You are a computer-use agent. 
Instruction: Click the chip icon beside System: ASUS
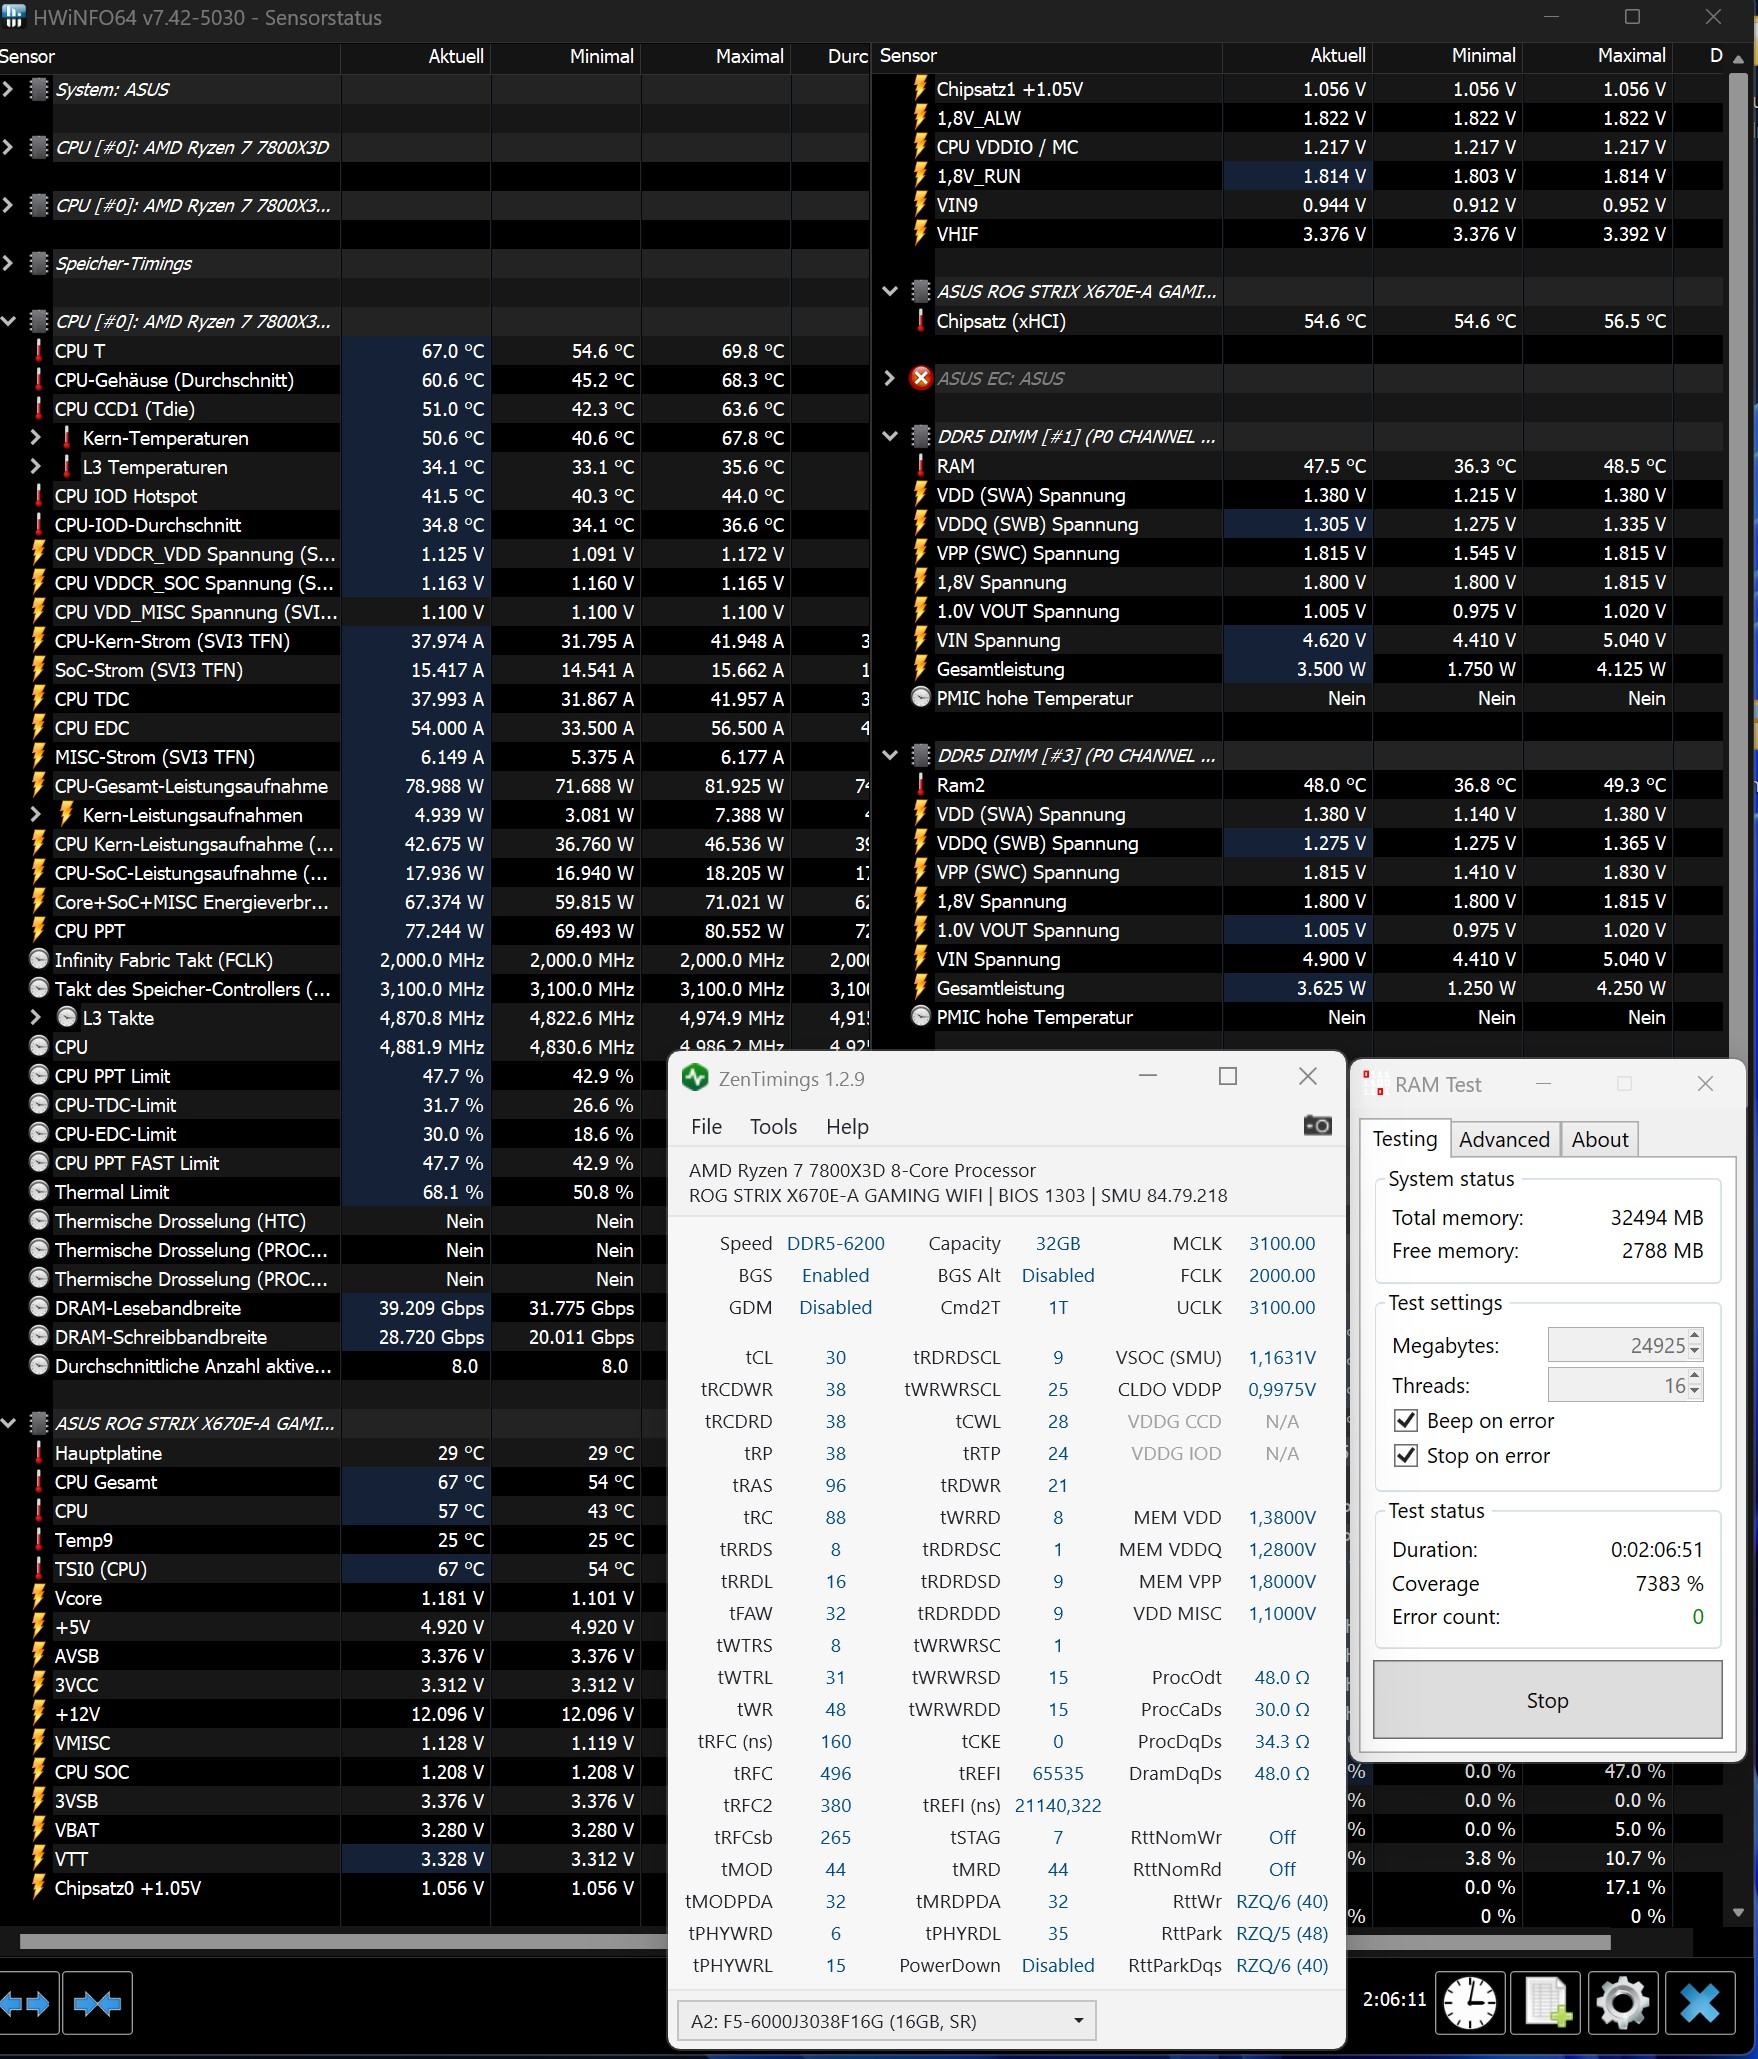coord(39,89)
